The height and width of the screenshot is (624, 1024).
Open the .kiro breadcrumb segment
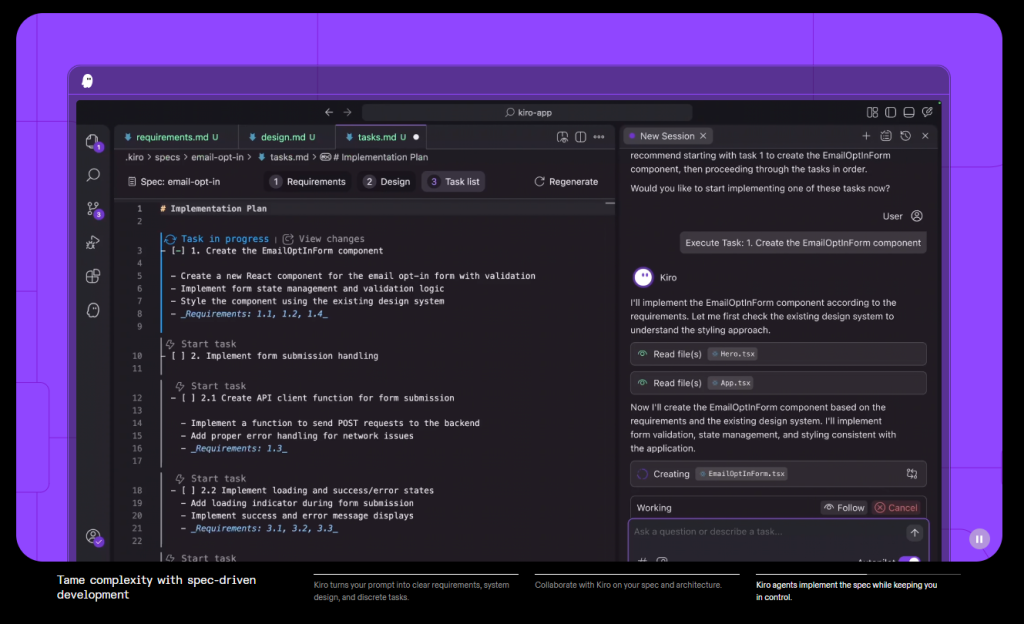[x=135, y=157]
